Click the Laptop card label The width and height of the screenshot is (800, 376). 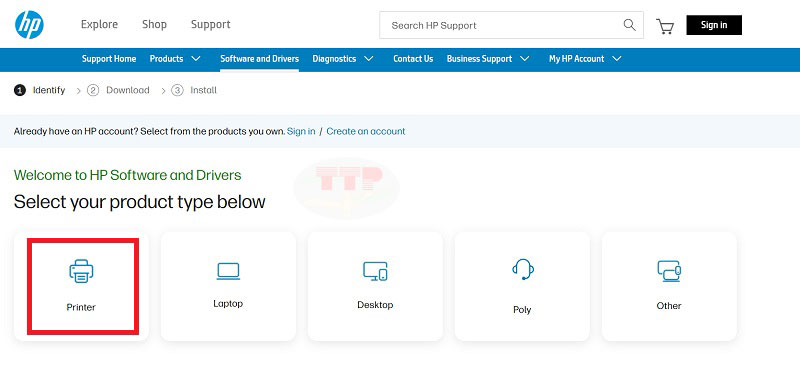point(228,304)
